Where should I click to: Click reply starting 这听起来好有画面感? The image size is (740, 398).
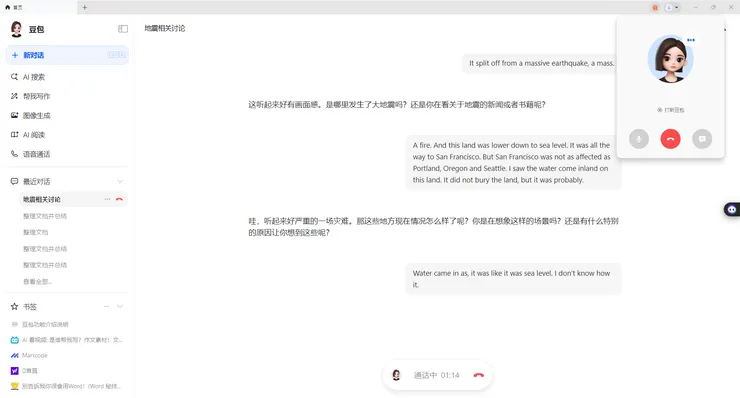click(x=396, y=105)
